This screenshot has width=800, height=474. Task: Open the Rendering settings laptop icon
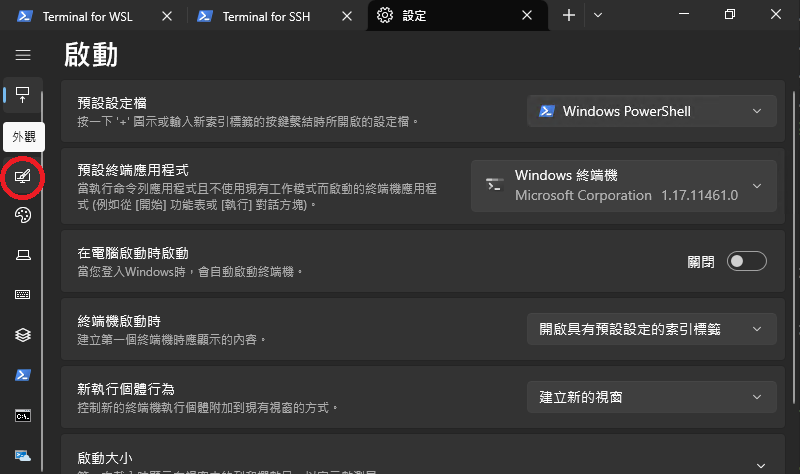pos(22,255)
